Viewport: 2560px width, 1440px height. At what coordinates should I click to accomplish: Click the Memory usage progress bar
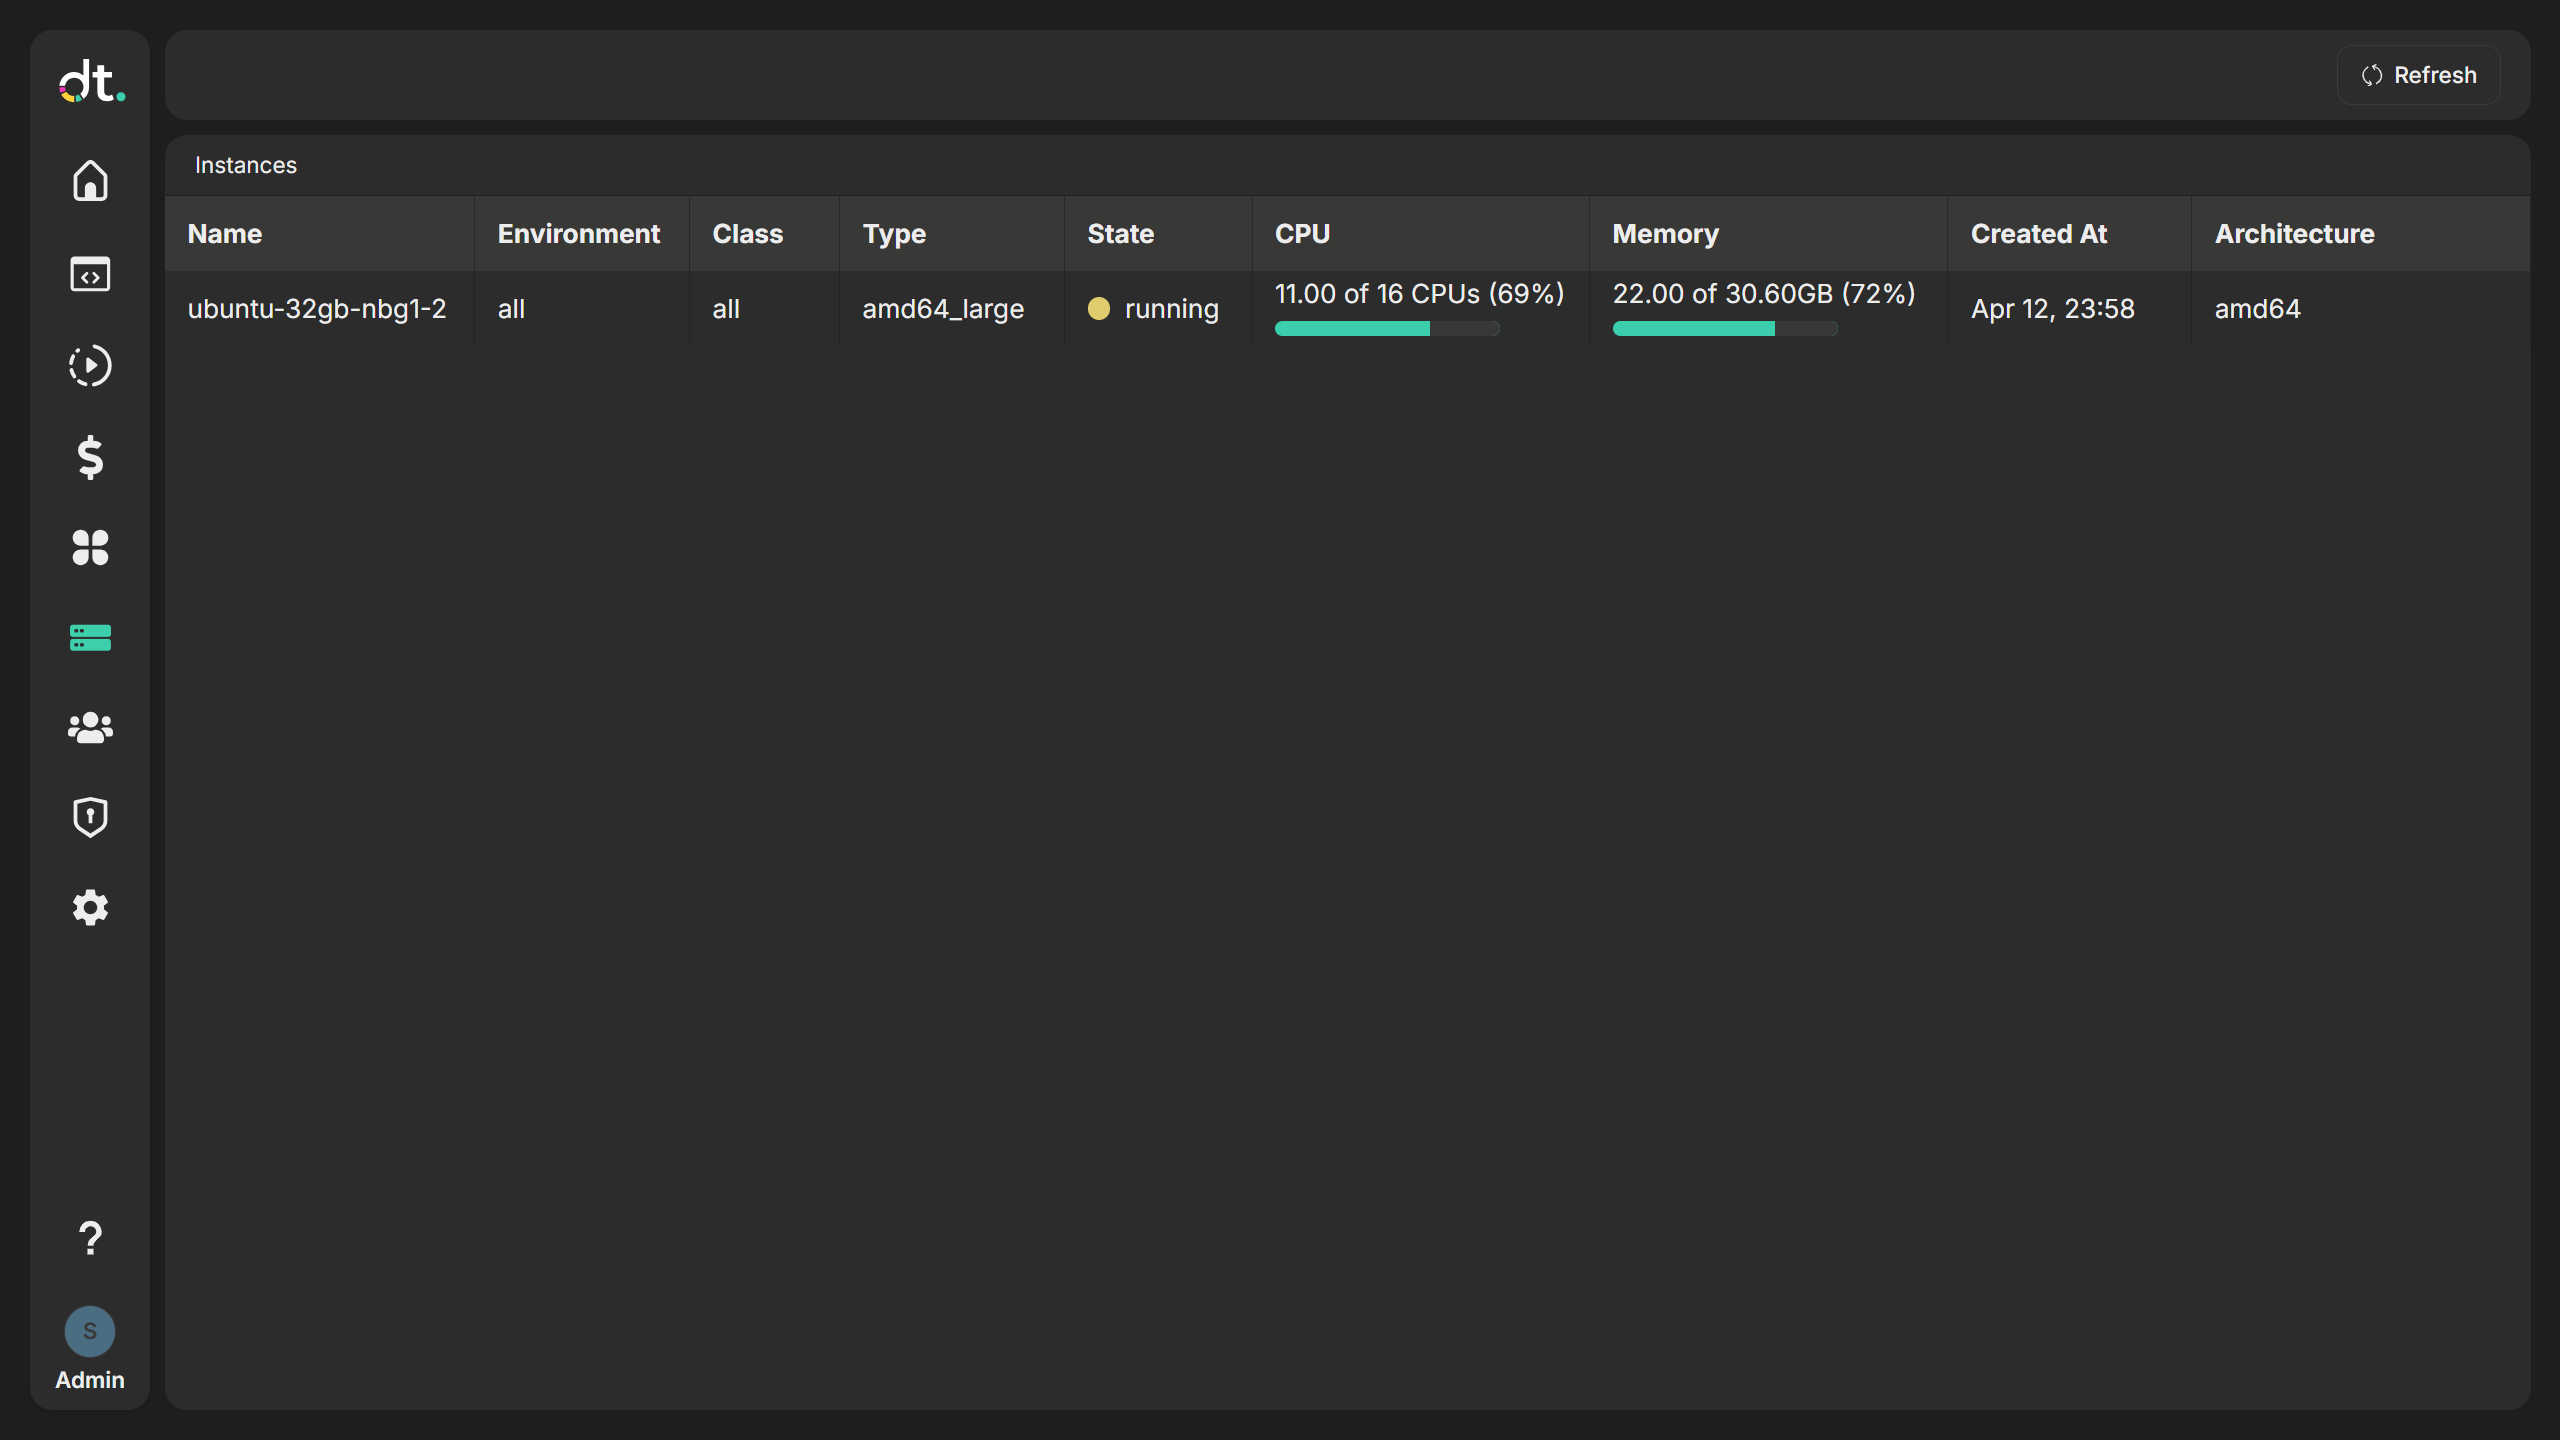click(x=1725, y=328)
